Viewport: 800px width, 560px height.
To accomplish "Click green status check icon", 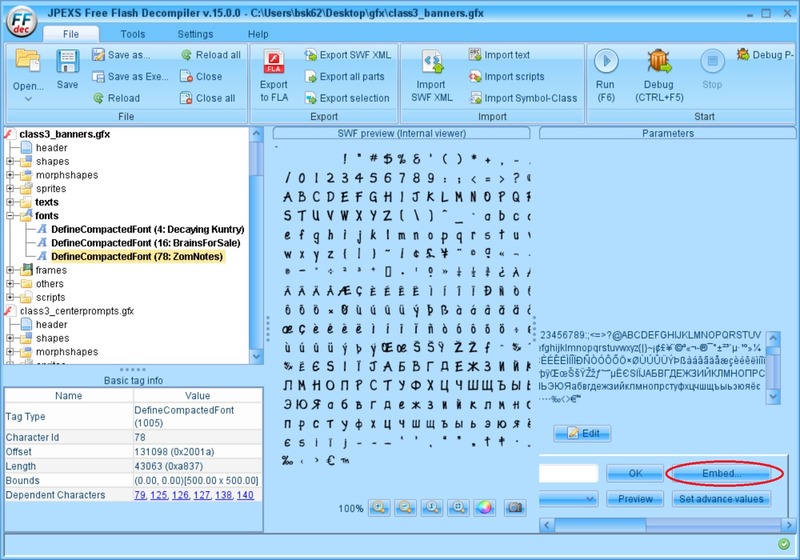I will coord(784,545).
